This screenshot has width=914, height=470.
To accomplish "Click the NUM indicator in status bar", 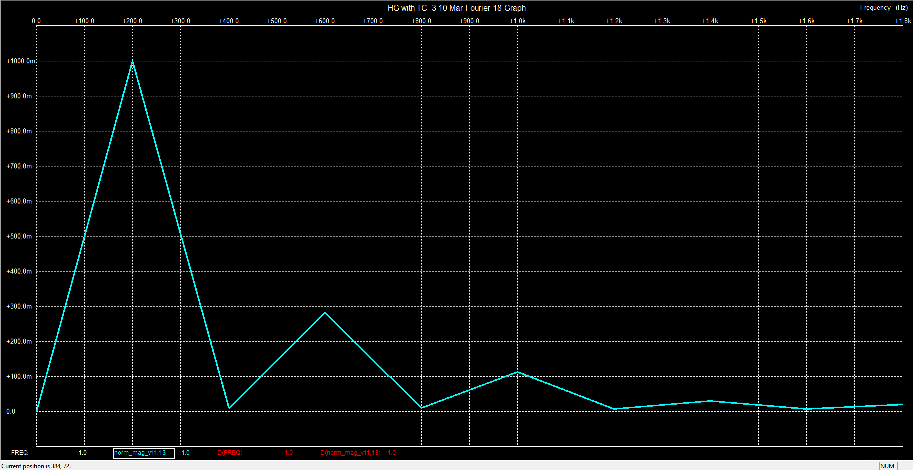I will point(886,465).
